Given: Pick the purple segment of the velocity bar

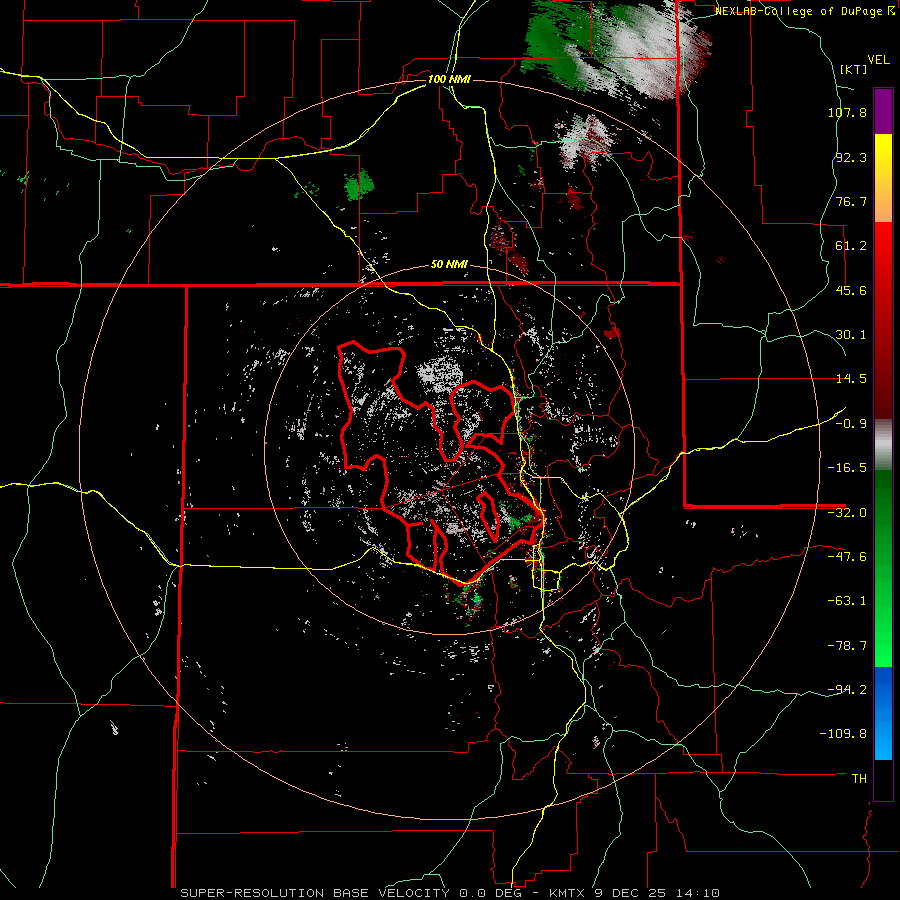Looking at the screenshot, I should tap(883, 111).
